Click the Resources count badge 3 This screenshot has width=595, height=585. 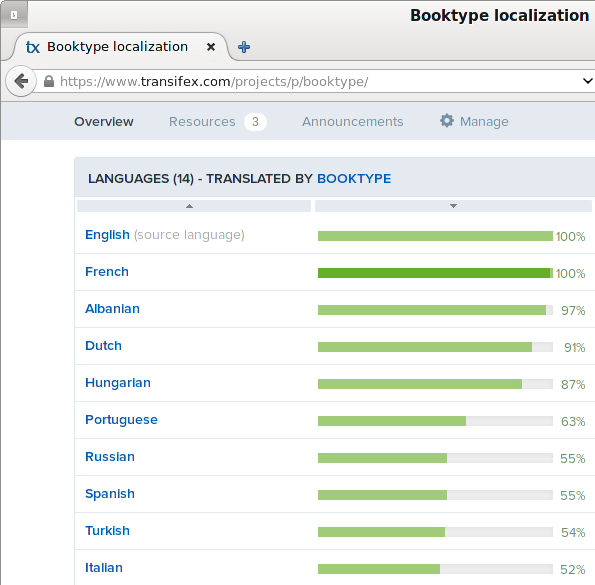click(255, 122)
